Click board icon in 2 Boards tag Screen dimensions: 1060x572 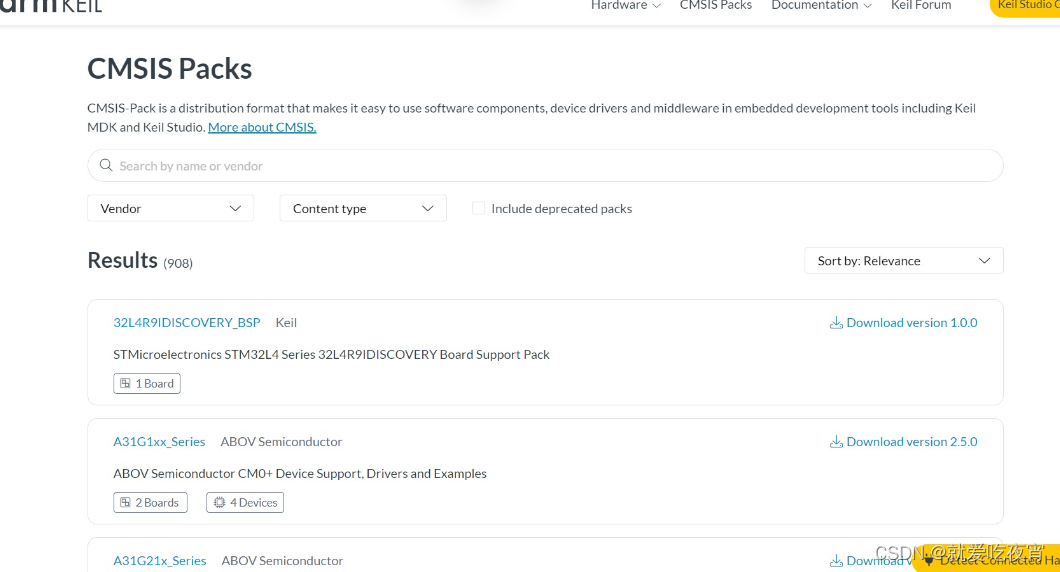[125, 502]
